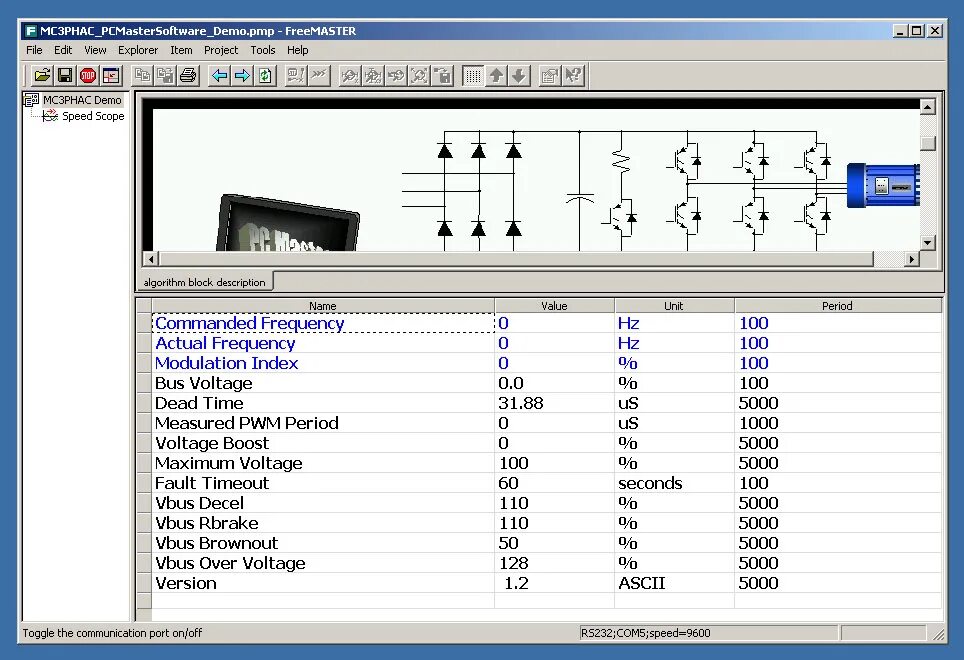Click the Version value 1.2
The image size is (964, 660).
pyautogui.click(x=516, y=583)
